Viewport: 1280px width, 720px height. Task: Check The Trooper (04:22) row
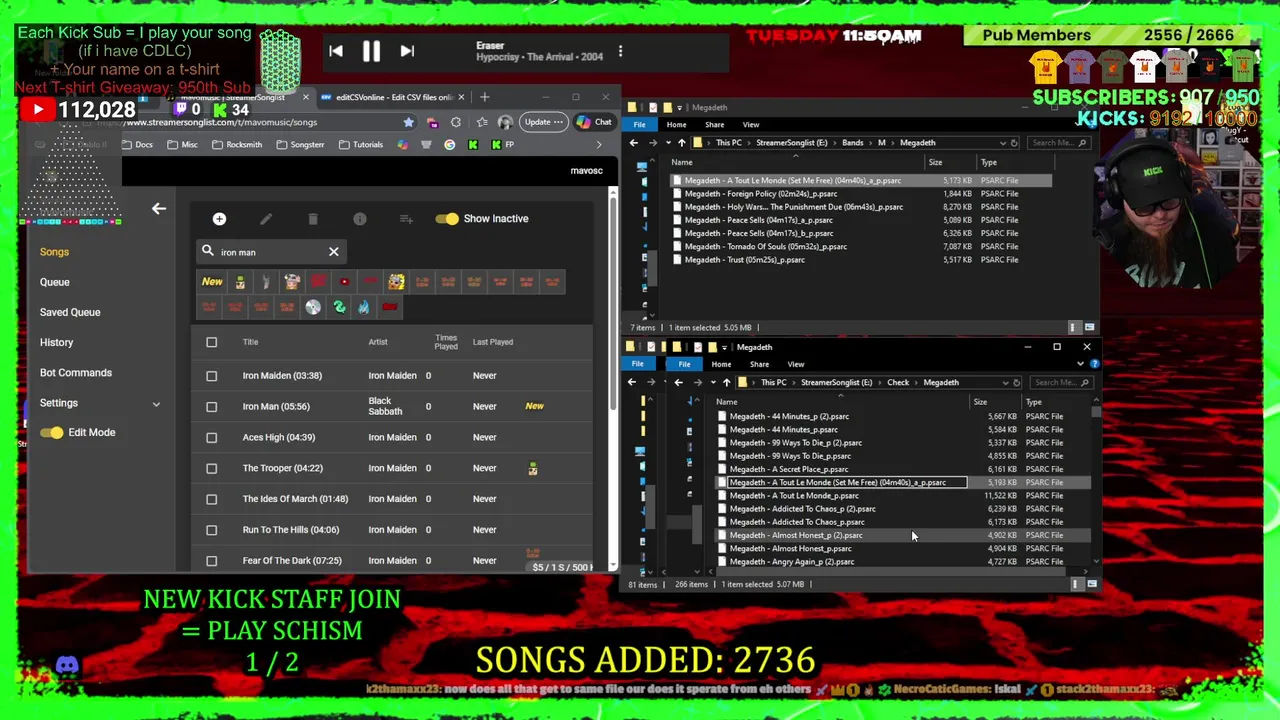[x=211, y=469]
